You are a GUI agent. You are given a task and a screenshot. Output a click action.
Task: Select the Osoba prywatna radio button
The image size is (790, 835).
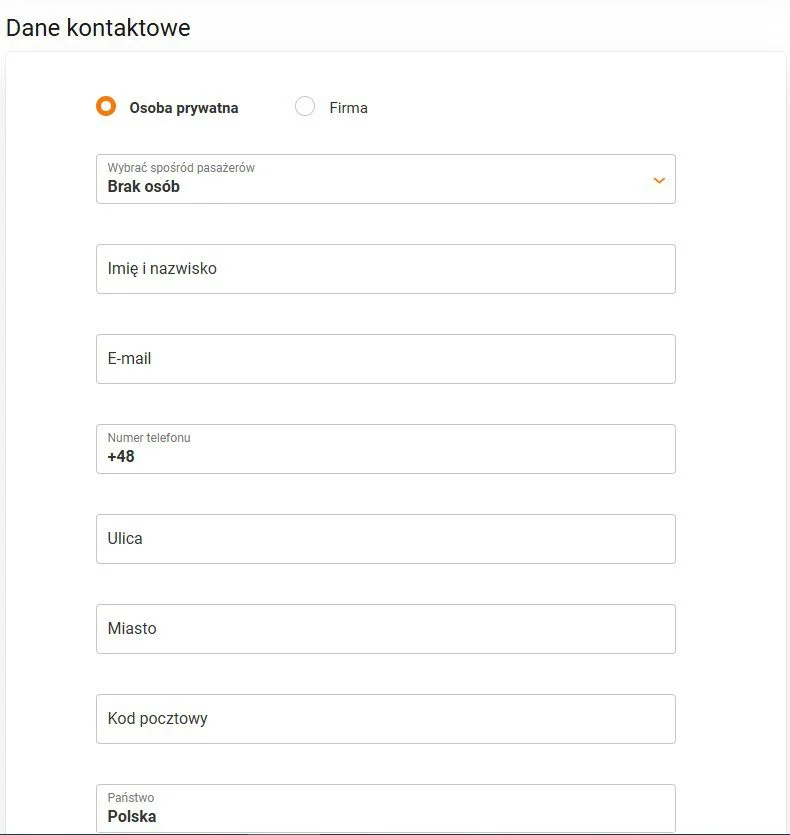[106, 107]
